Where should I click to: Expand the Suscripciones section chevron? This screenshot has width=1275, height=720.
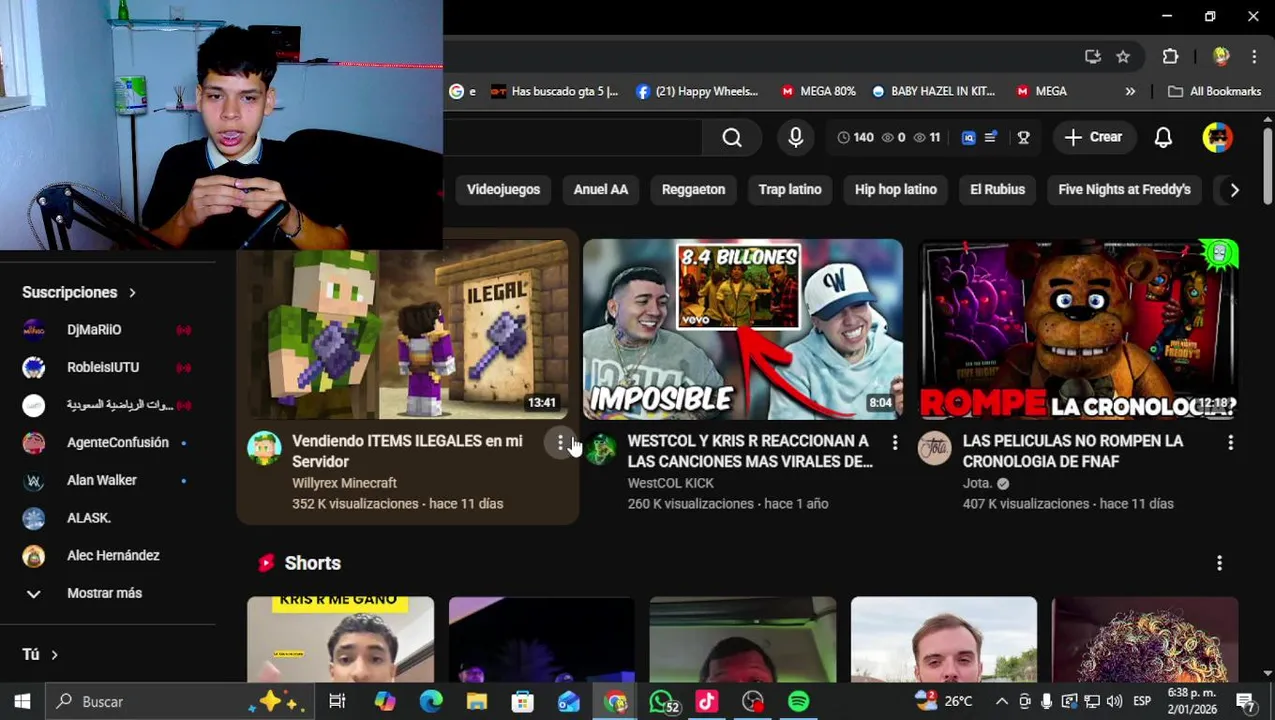[132, 293]
